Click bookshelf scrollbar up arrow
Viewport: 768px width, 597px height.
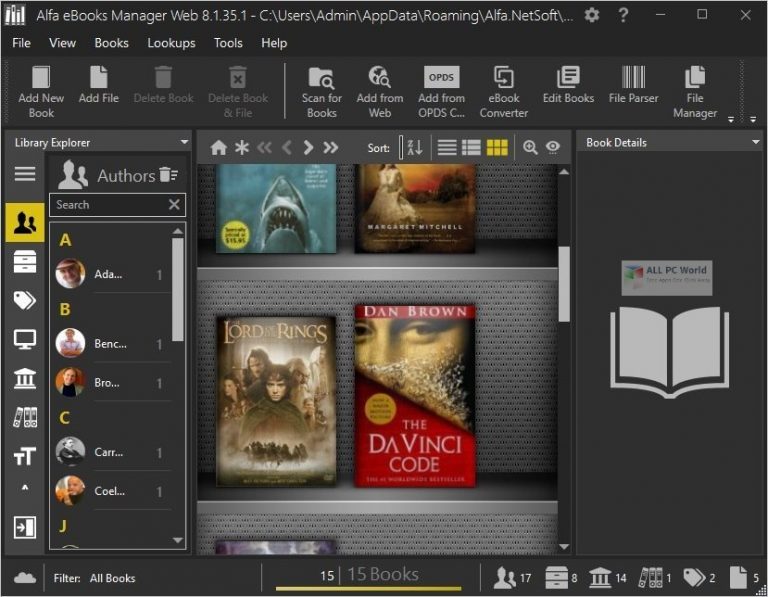[x=564, y=172]
